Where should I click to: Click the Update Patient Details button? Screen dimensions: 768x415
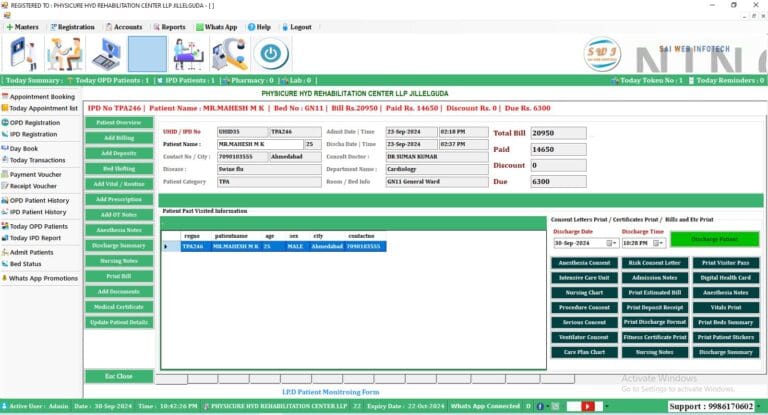pyautogui.click(x=119, y=322)
